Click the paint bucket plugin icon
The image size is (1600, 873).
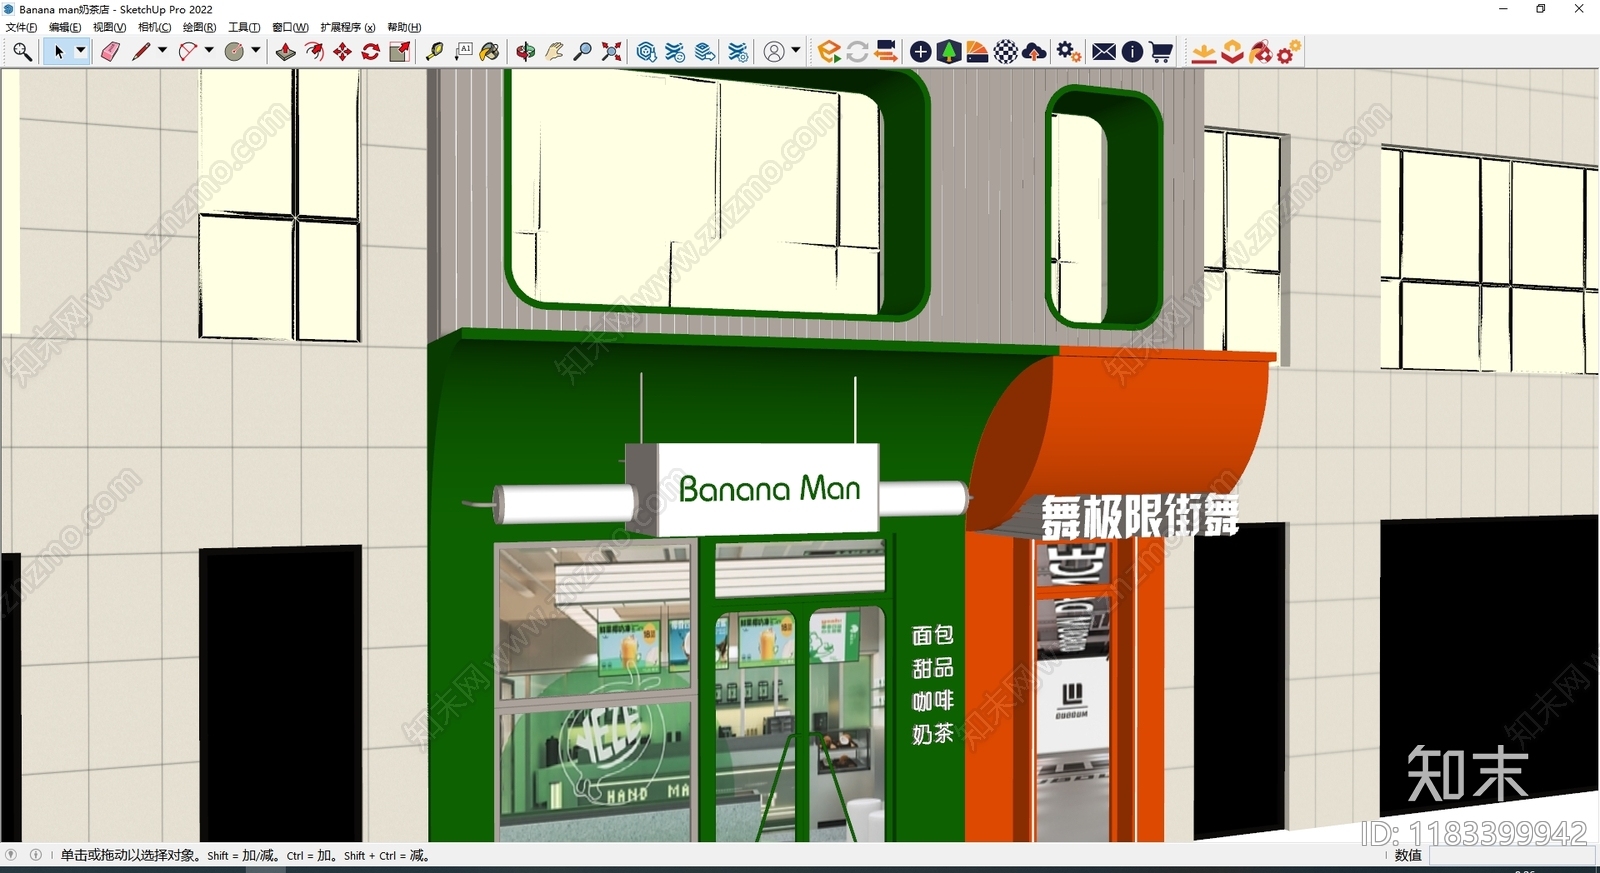tap(1261, 52)
